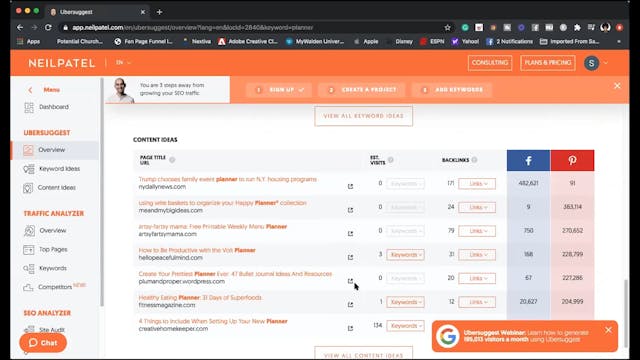640x360 pixels.
Task: Open hellopeacefulmind.com external link icon
Action: [350, 257]
